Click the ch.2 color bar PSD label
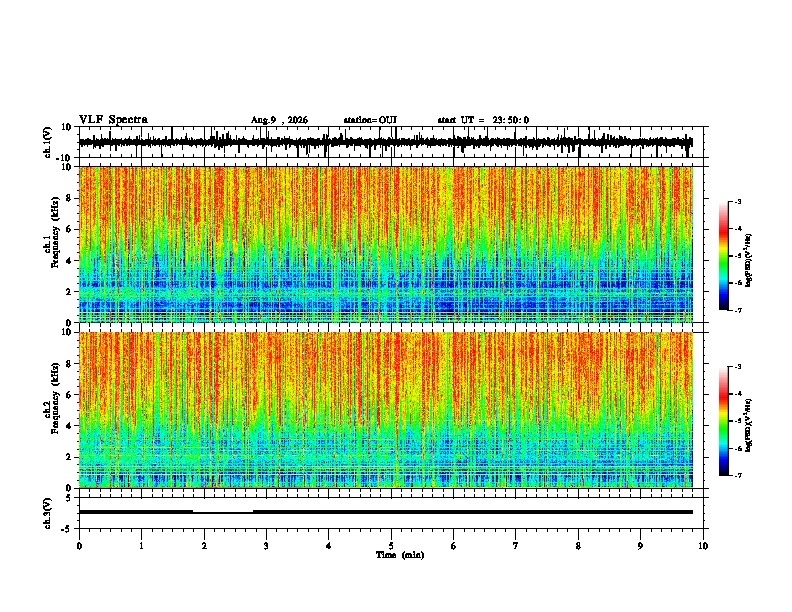 [x=748, y=425]
